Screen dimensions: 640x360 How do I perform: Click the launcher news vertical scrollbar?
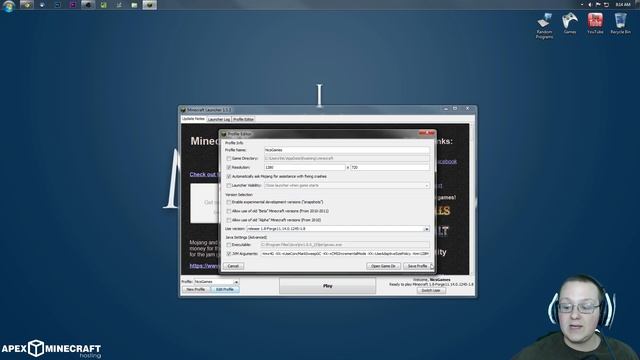point(472,199)
